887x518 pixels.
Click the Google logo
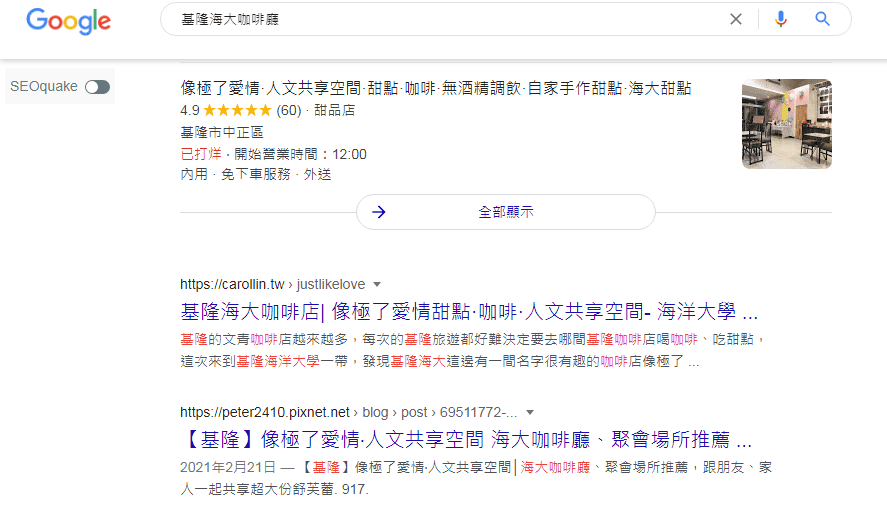(x=68, y=21)
